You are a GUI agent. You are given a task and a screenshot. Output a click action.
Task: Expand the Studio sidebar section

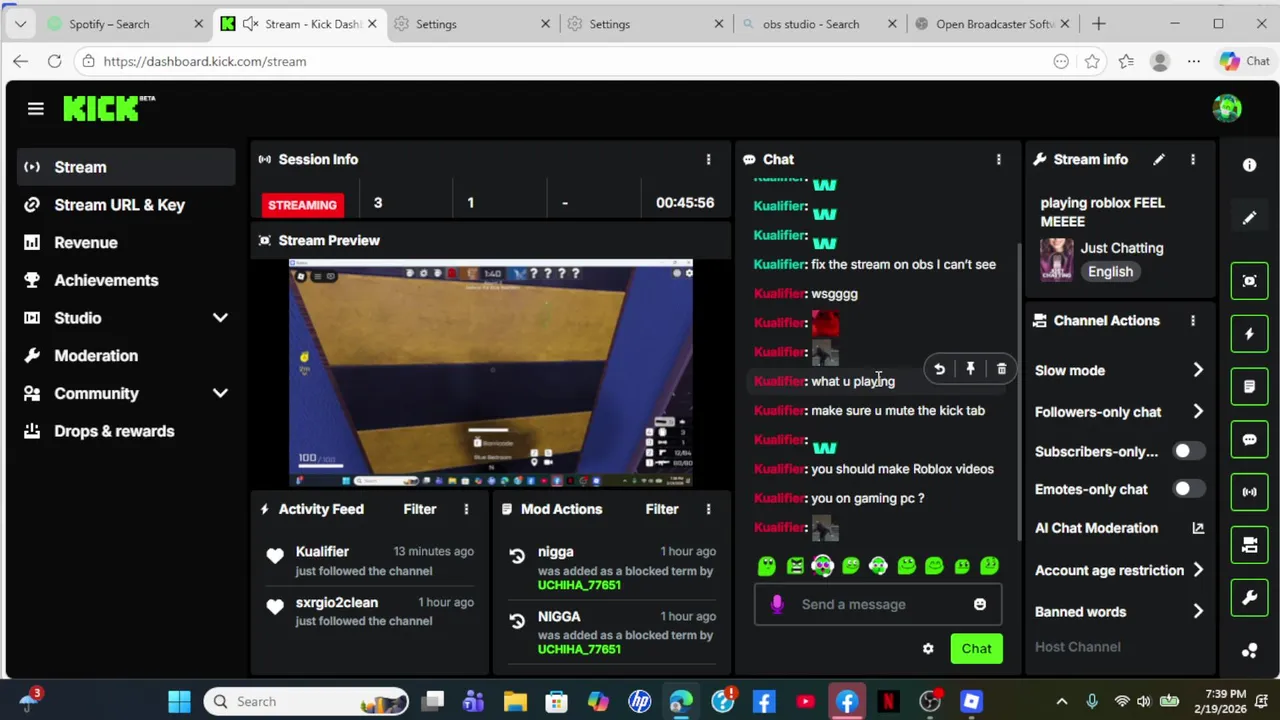pos(220,318)
